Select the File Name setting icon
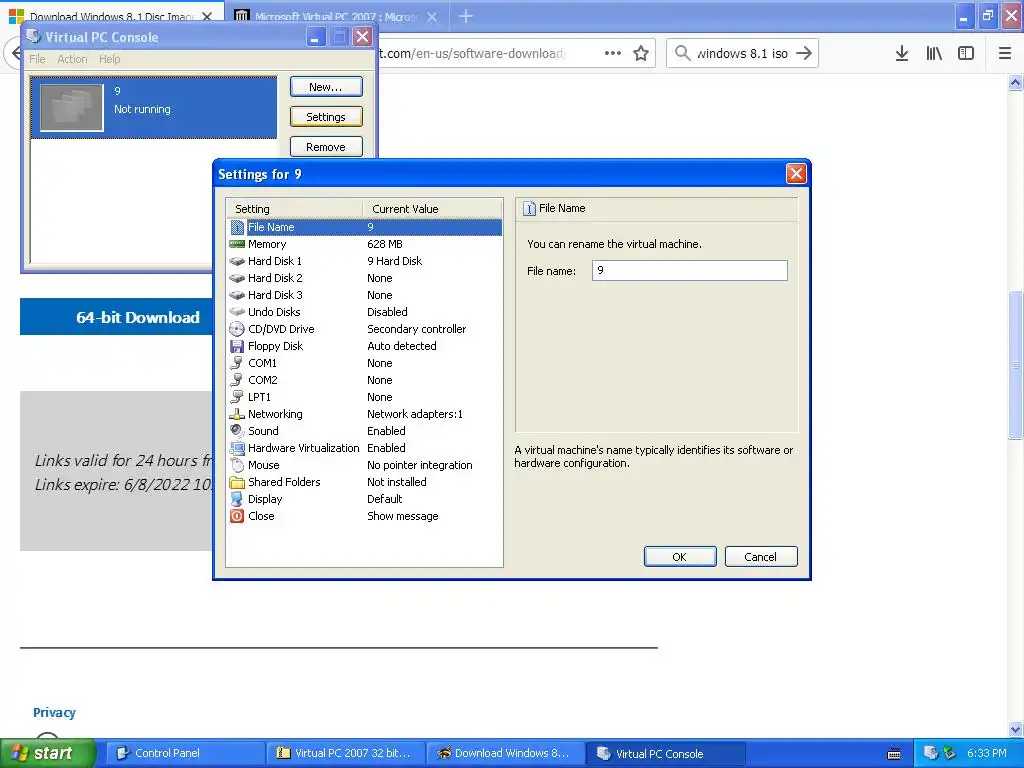 point(237,227)
